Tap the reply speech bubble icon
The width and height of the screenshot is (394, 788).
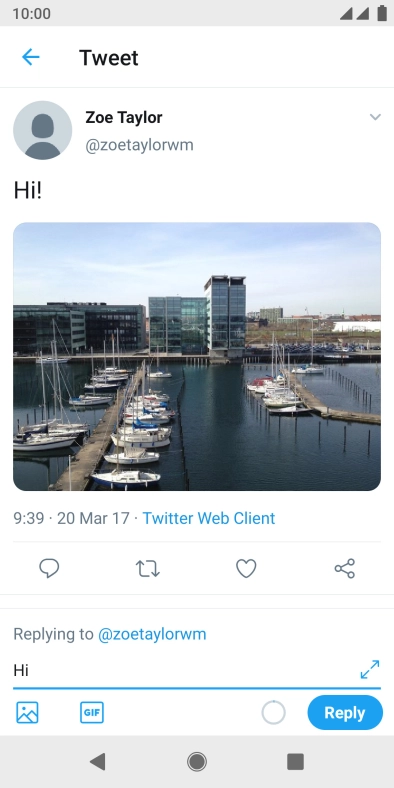[49, 568]
